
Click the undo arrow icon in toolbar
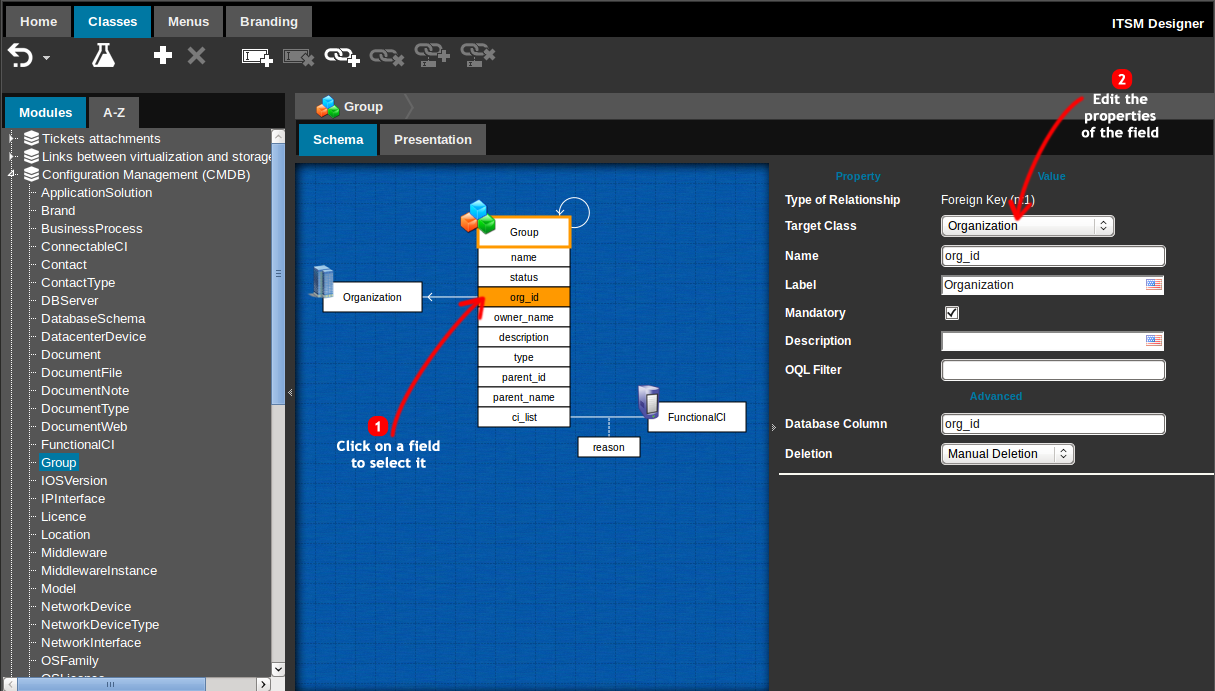[x=20, y=55]
